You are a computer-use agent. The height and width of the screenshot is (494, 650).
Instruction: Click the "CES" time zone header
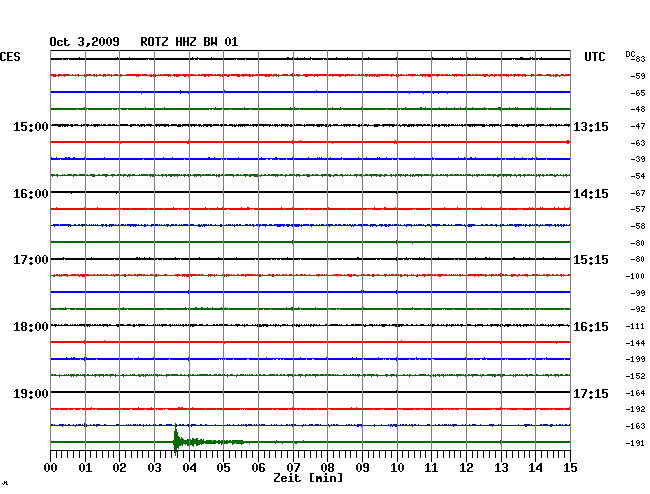(10, 57)
